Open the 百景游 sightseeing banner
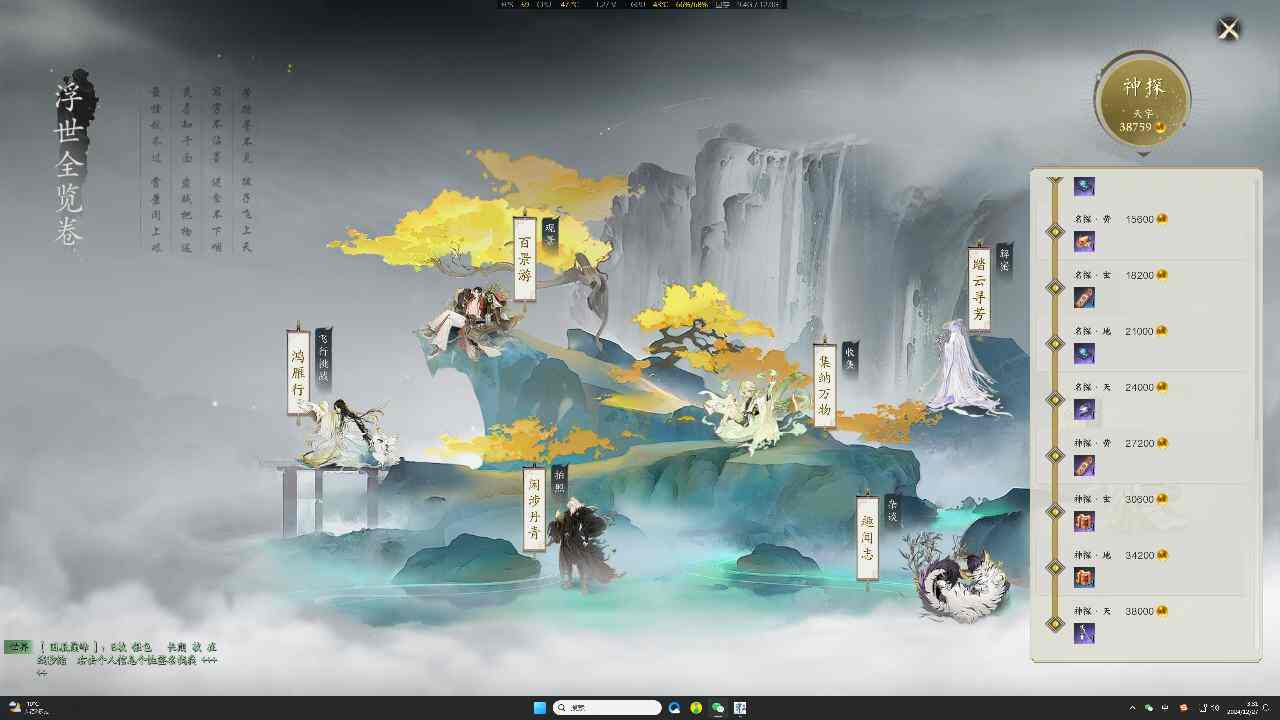 pos(525,258)
